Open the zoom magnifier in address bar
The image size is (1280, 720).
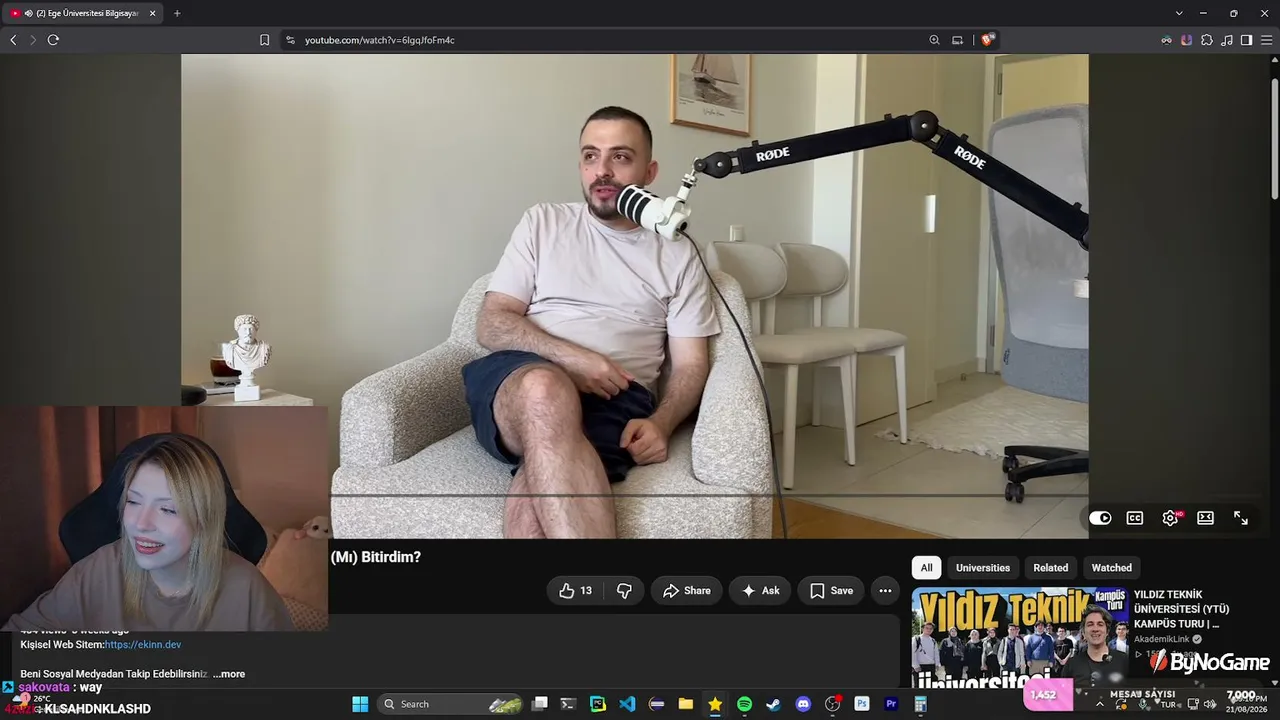click(x=934, y=40)
